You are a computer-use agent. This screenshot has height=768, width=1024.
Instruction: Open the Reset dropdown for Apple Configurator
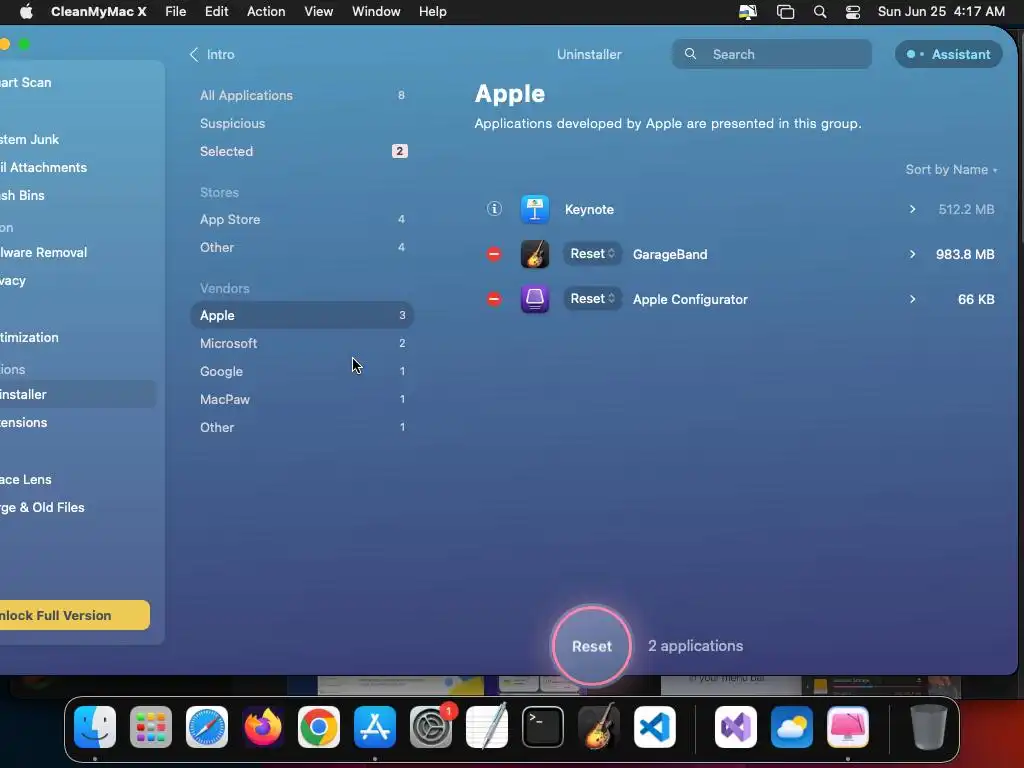[x=592, y=298]
